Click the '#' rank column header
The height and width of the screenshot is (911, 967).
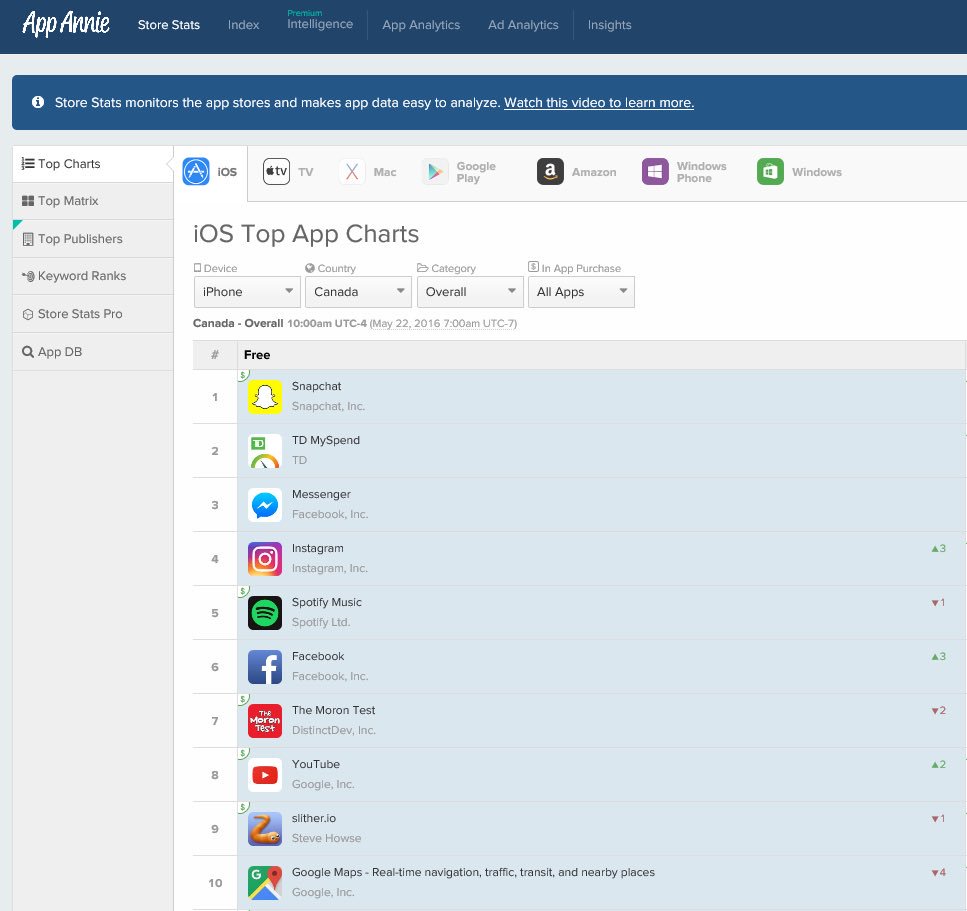215,355
